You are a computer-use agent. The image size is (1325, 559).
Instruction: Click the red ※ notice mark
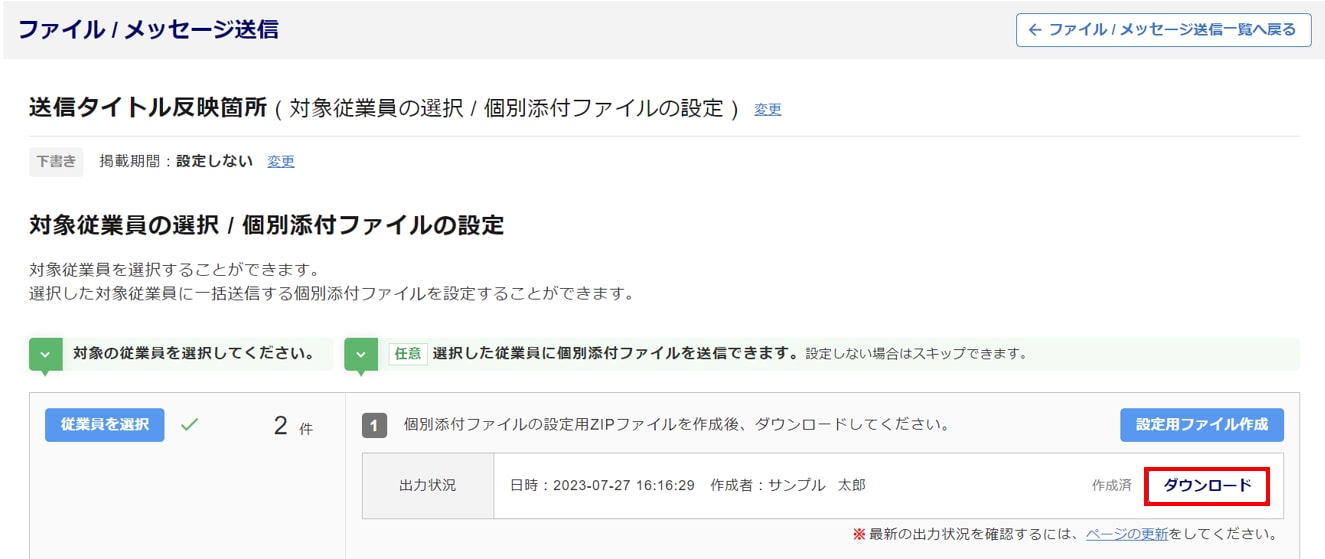858,534
